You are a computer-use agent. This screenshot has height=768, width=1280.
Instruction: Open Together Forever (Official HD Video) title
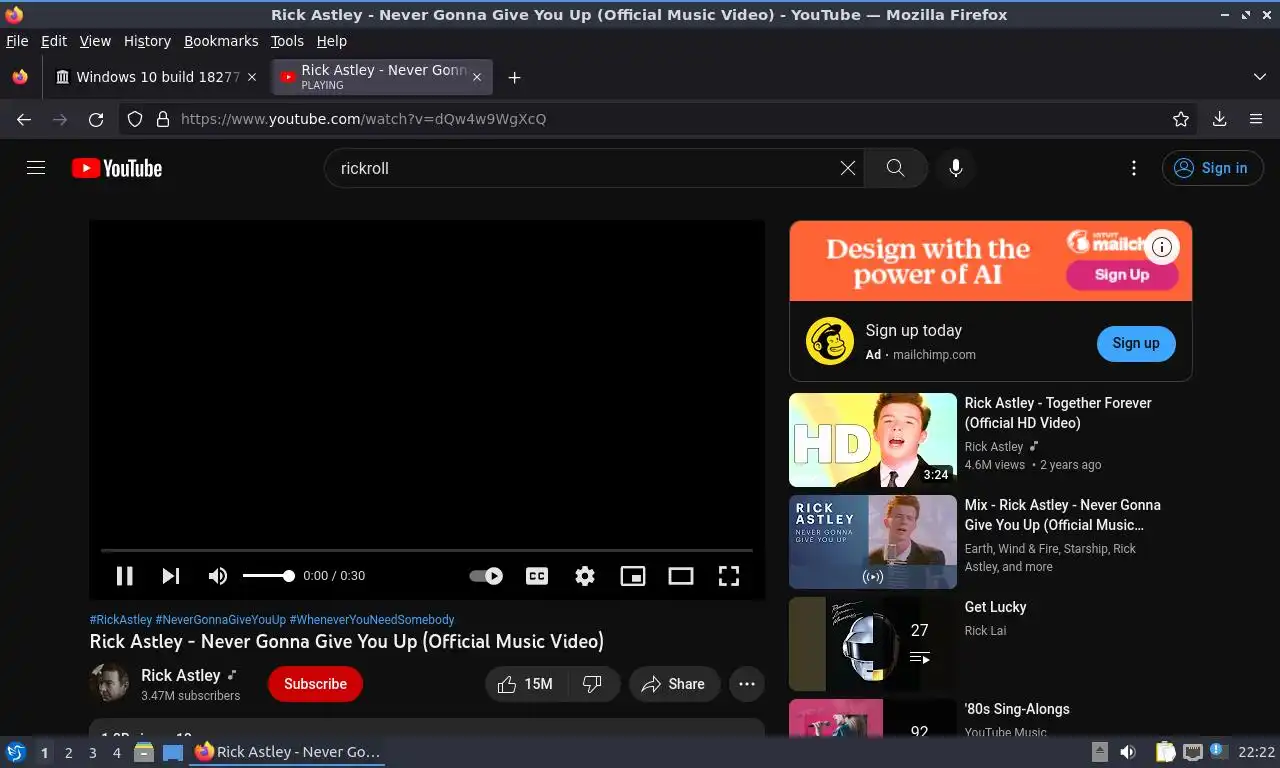tap(1058, 413)
